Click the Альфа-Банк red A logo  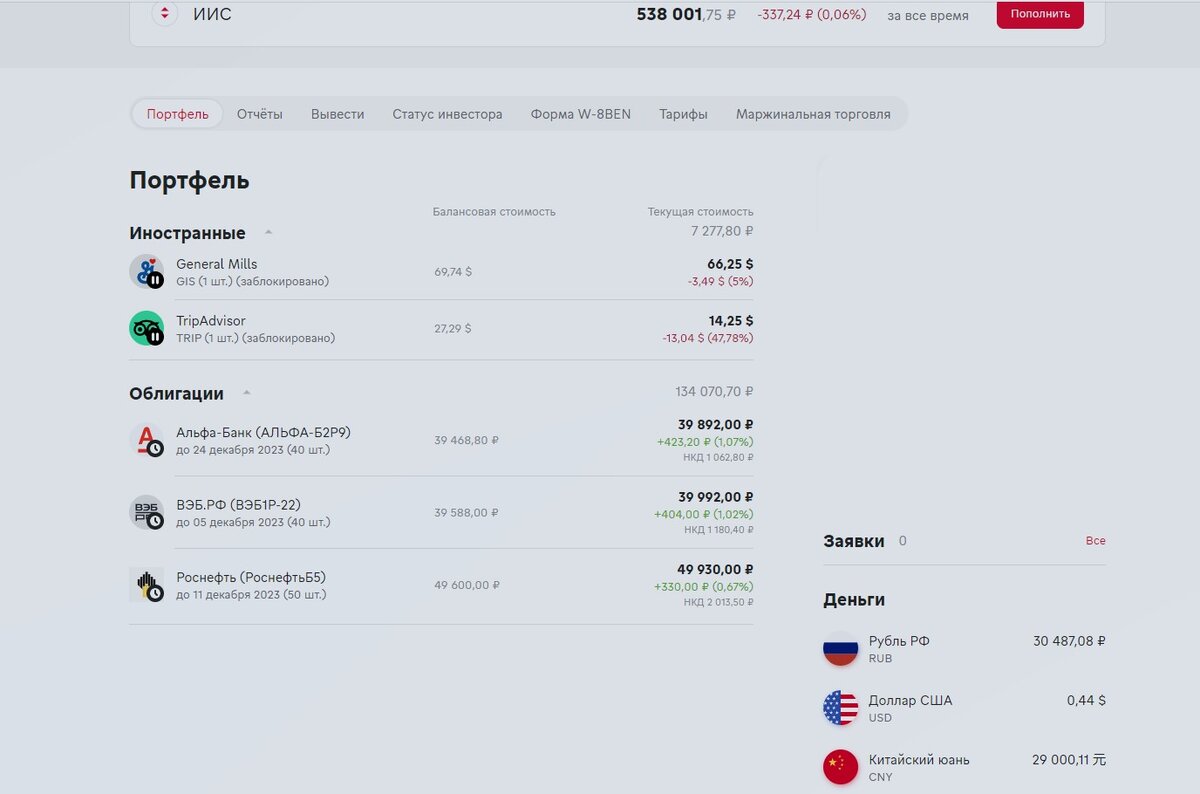click(x=147, y=440)
